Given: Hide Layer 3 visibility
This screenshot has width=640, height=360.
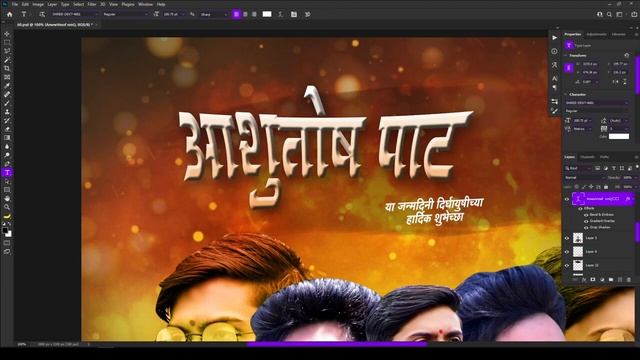Looking at the screenshot, I should [x=567, y=238].
